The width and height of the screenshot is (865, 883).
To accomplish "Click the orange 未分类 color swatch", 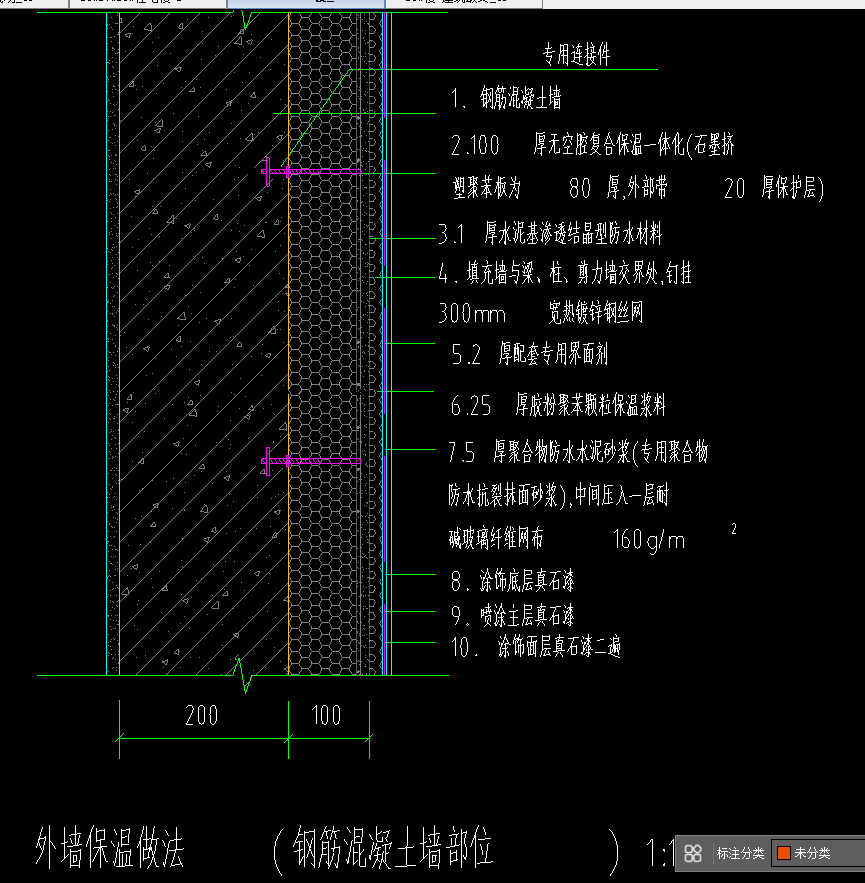I will (783, 853).
